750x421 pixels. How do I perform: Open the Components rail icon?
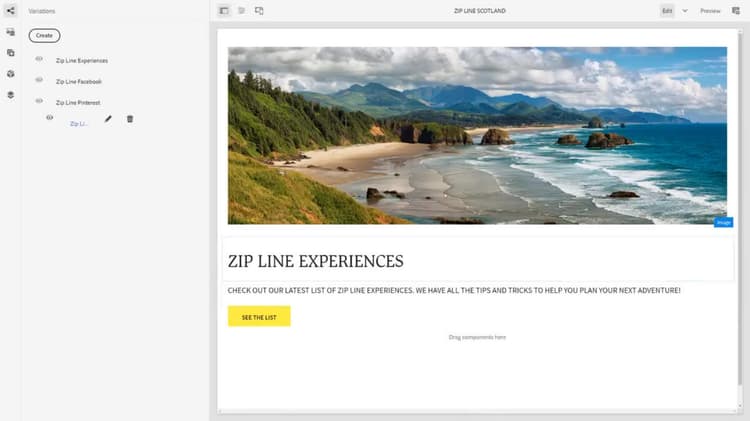pos(11,53)
